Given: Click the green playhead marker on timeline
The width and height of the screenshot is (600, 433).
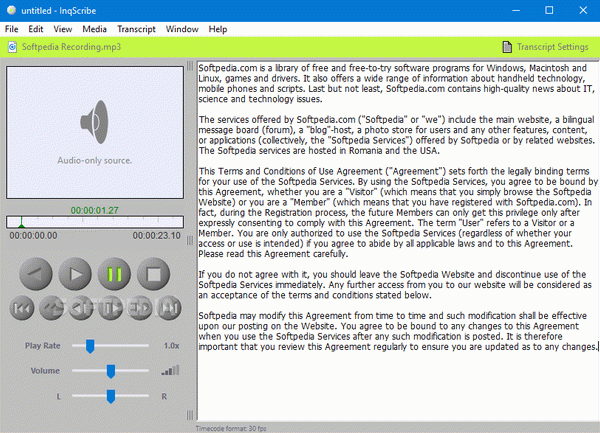Looking at the screenshot, I should click(21, 222).
